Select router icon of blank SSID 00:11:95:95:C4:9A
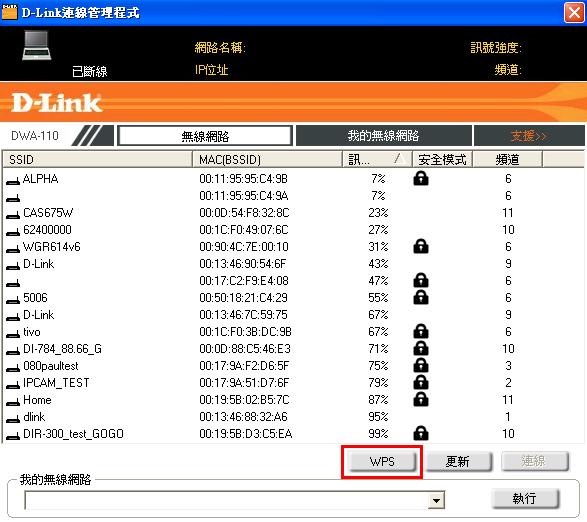This screenshot has height=522, width=587. tap(13, 198)
